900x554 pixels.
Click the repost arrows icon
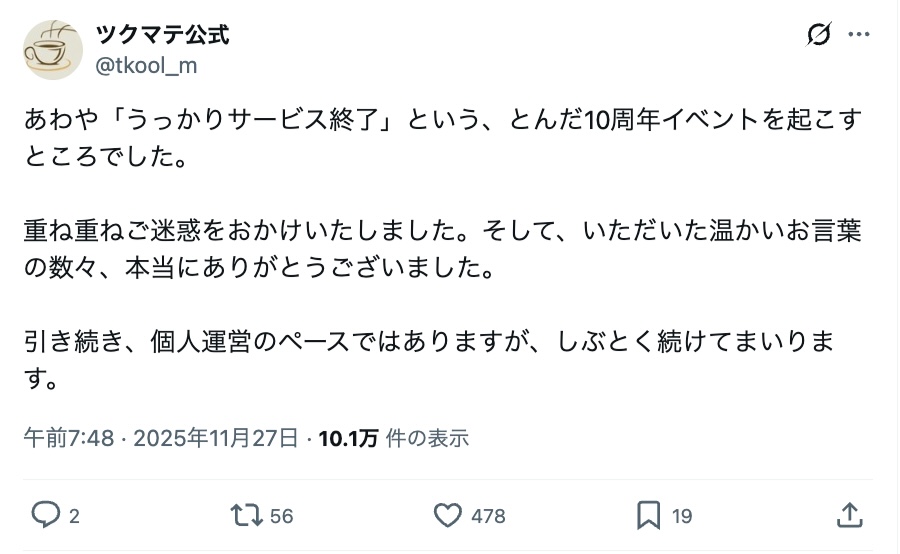pos(246,515)
